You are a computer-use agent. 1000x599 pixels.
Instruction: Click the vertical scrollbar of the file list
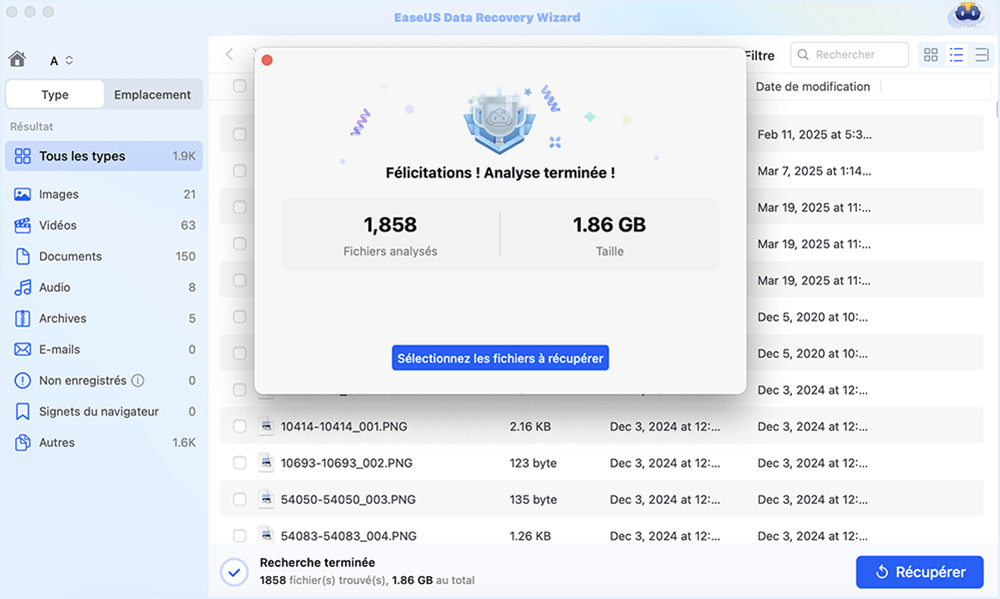997,110
